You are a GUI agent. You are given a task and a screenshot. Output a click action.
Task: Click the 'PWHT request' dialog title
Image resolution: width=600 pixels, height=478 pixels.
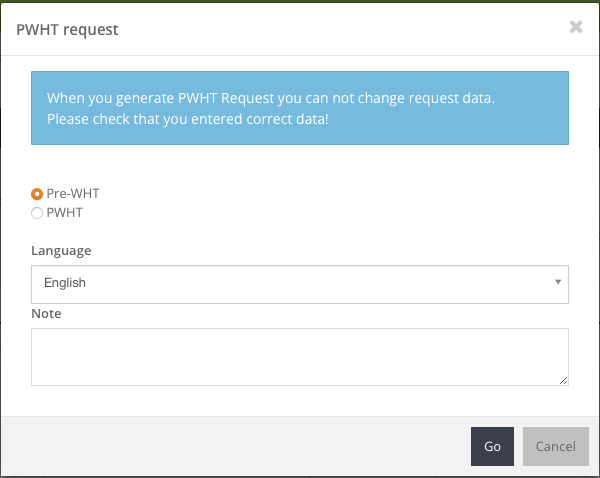tap(68, 30)
